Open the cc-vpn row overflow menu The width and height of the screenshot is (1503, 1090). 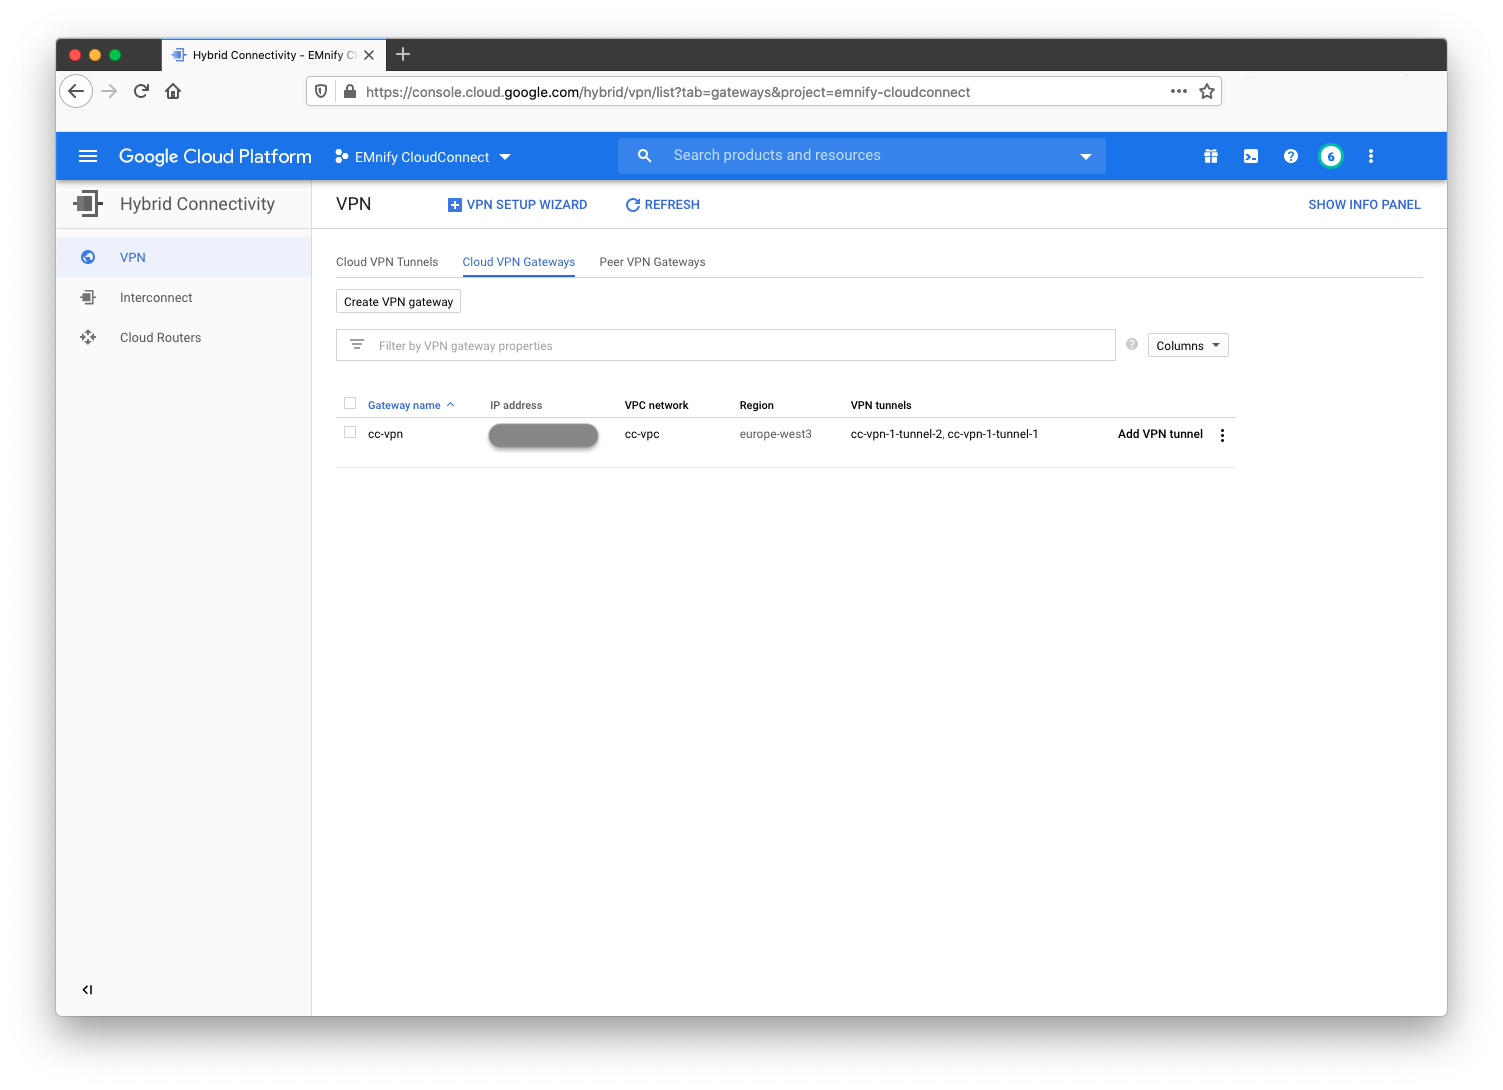[1222, 435]
